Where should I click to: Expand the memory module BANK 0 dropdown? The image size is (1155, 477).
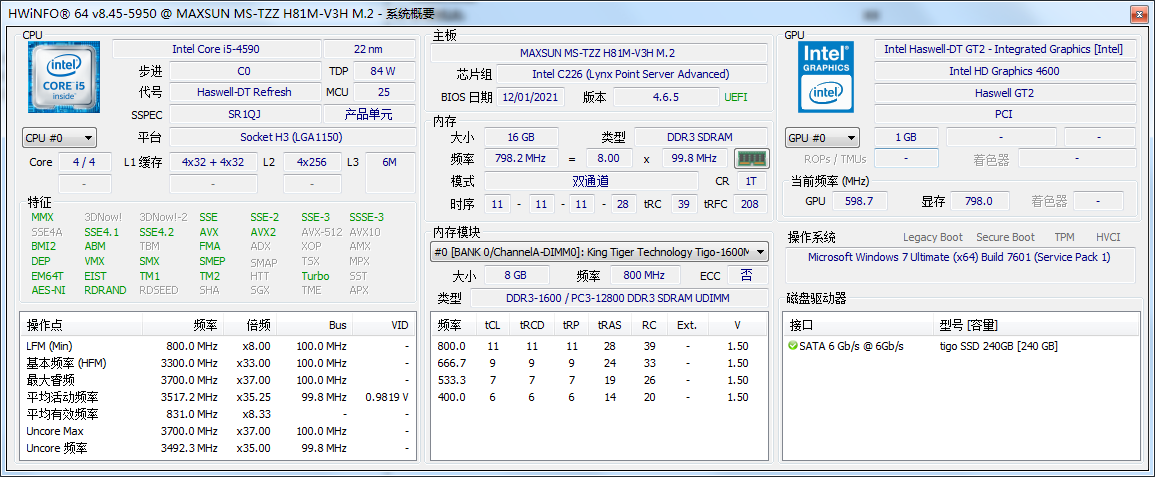coord(600,252)
